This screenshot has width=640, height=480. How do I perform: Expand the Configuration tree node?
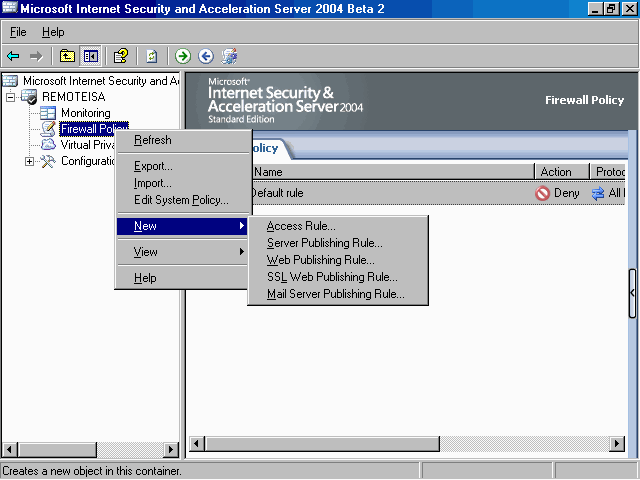point(29,161)
